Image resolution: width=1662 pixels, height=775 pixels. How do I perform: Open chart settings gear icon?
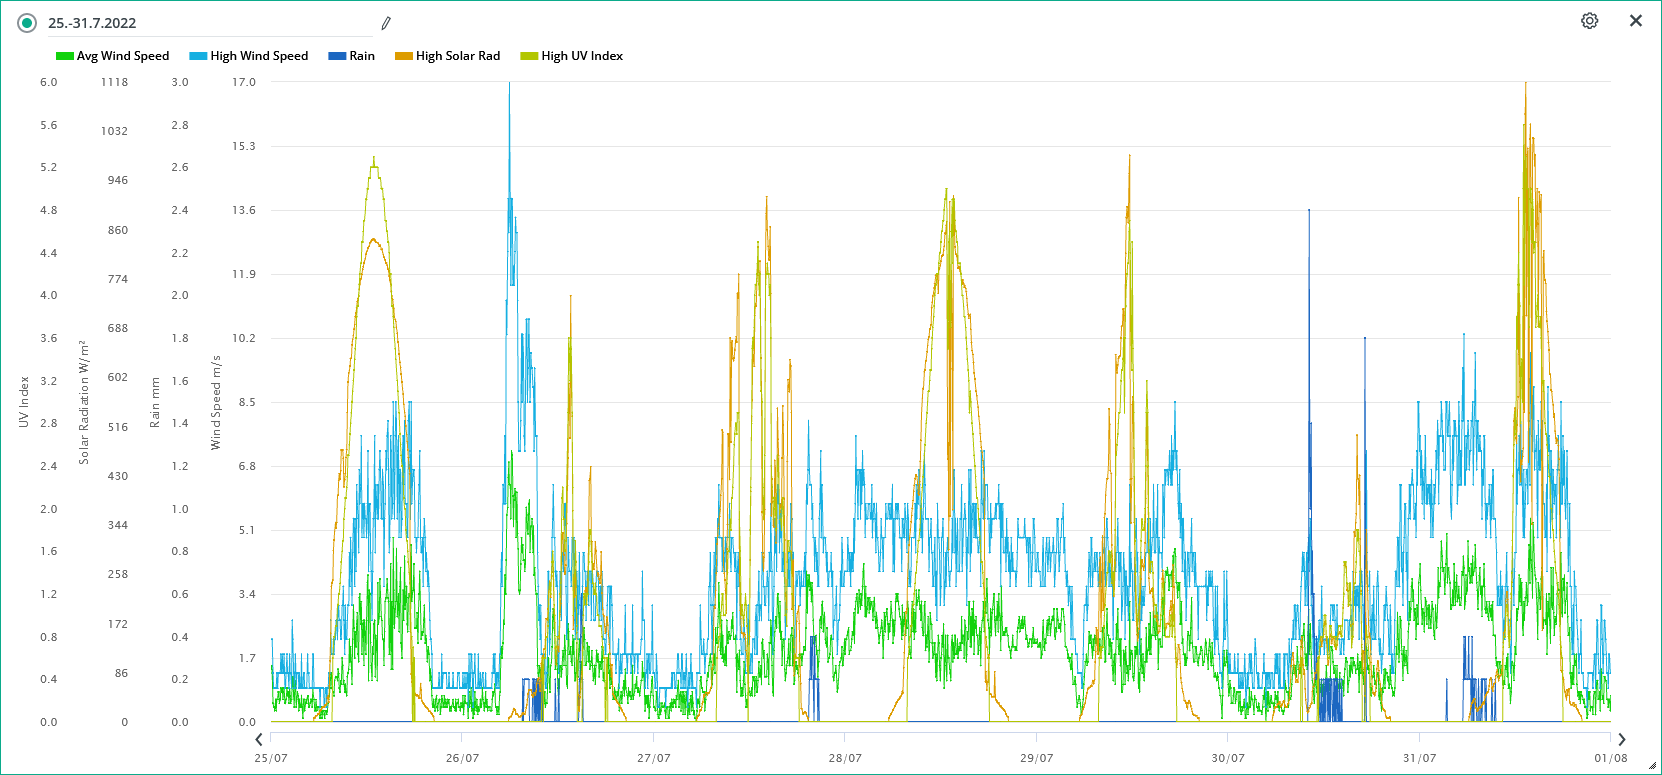click(1589, 21)
